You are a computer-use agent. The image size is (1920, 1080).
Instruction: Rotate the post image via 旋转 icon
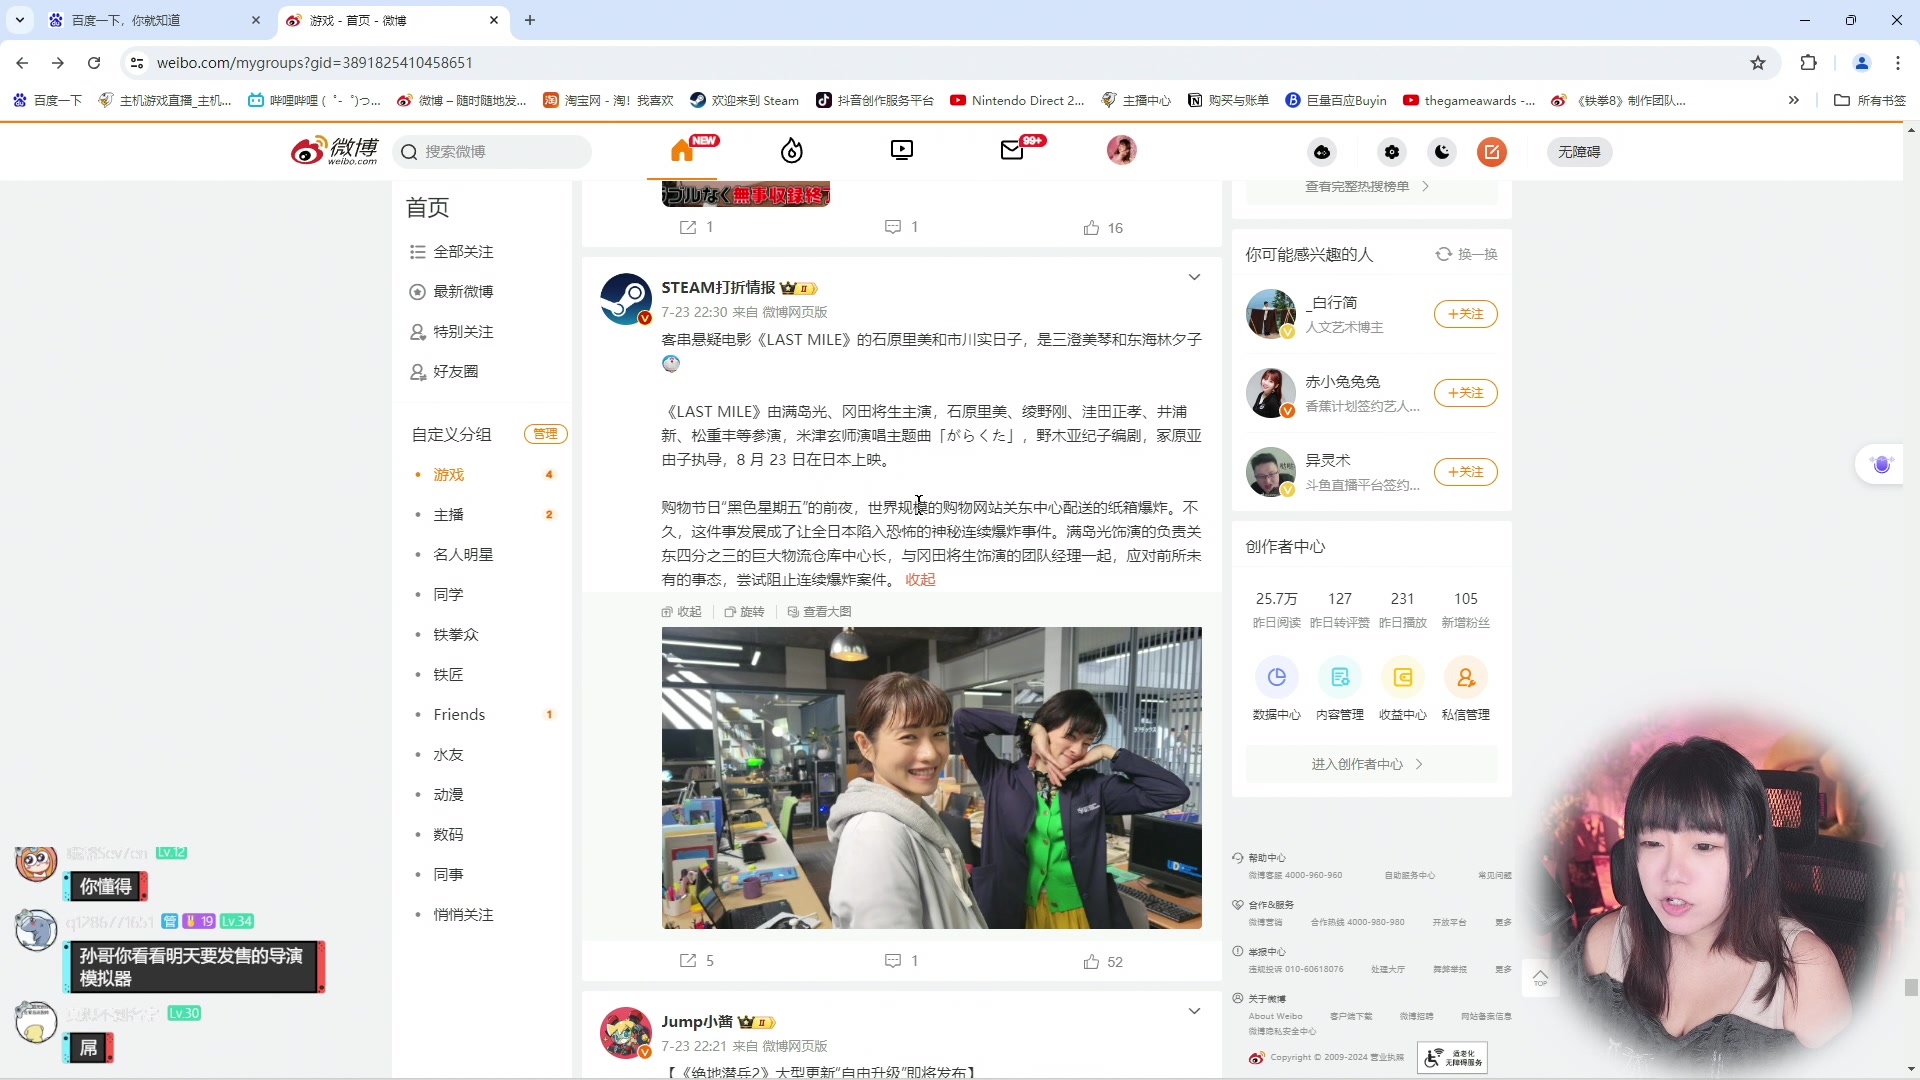(x=745, y=611)
